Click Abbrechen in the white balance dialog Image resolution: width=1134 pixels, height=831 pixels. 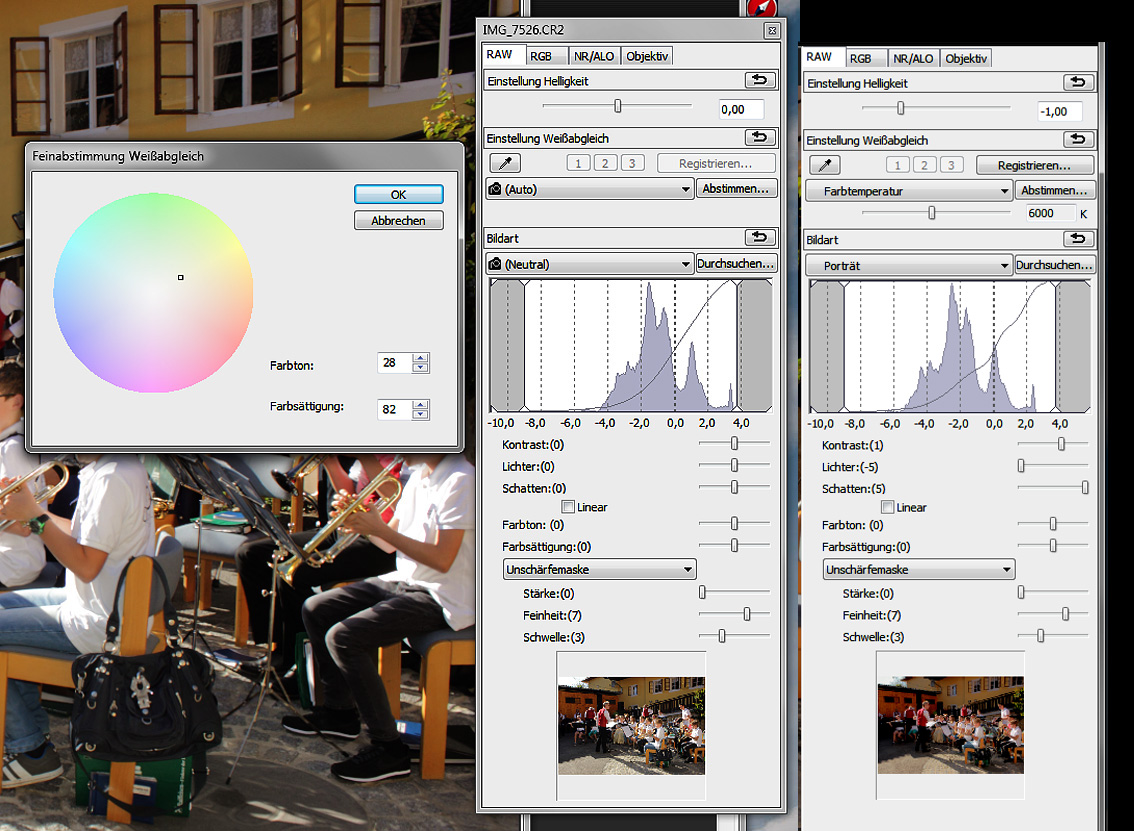pyautogui.click(x=398, y=221)
